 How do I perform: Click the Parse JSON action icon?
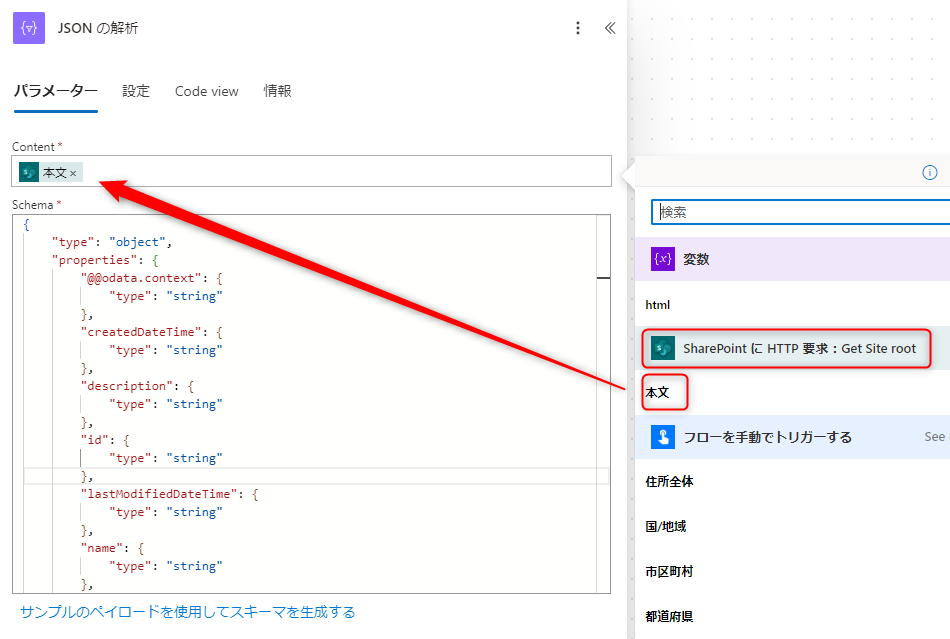pyautogui.click(x=29, y=28)
